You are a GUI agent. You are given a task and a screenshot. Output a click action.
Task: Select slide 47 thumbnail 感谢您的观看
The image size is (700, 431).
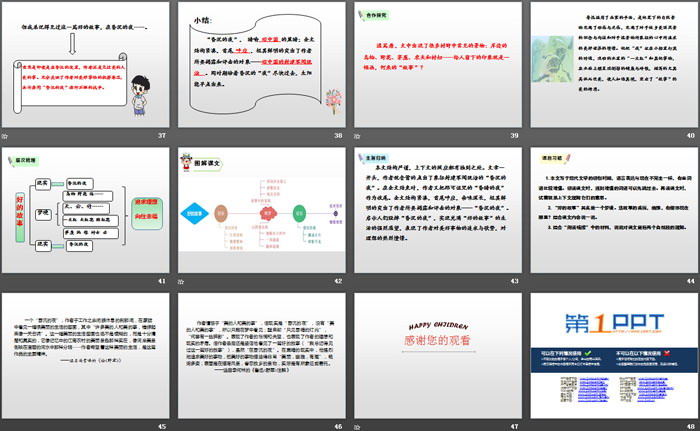pyautogui.click(x=438, y=356)
